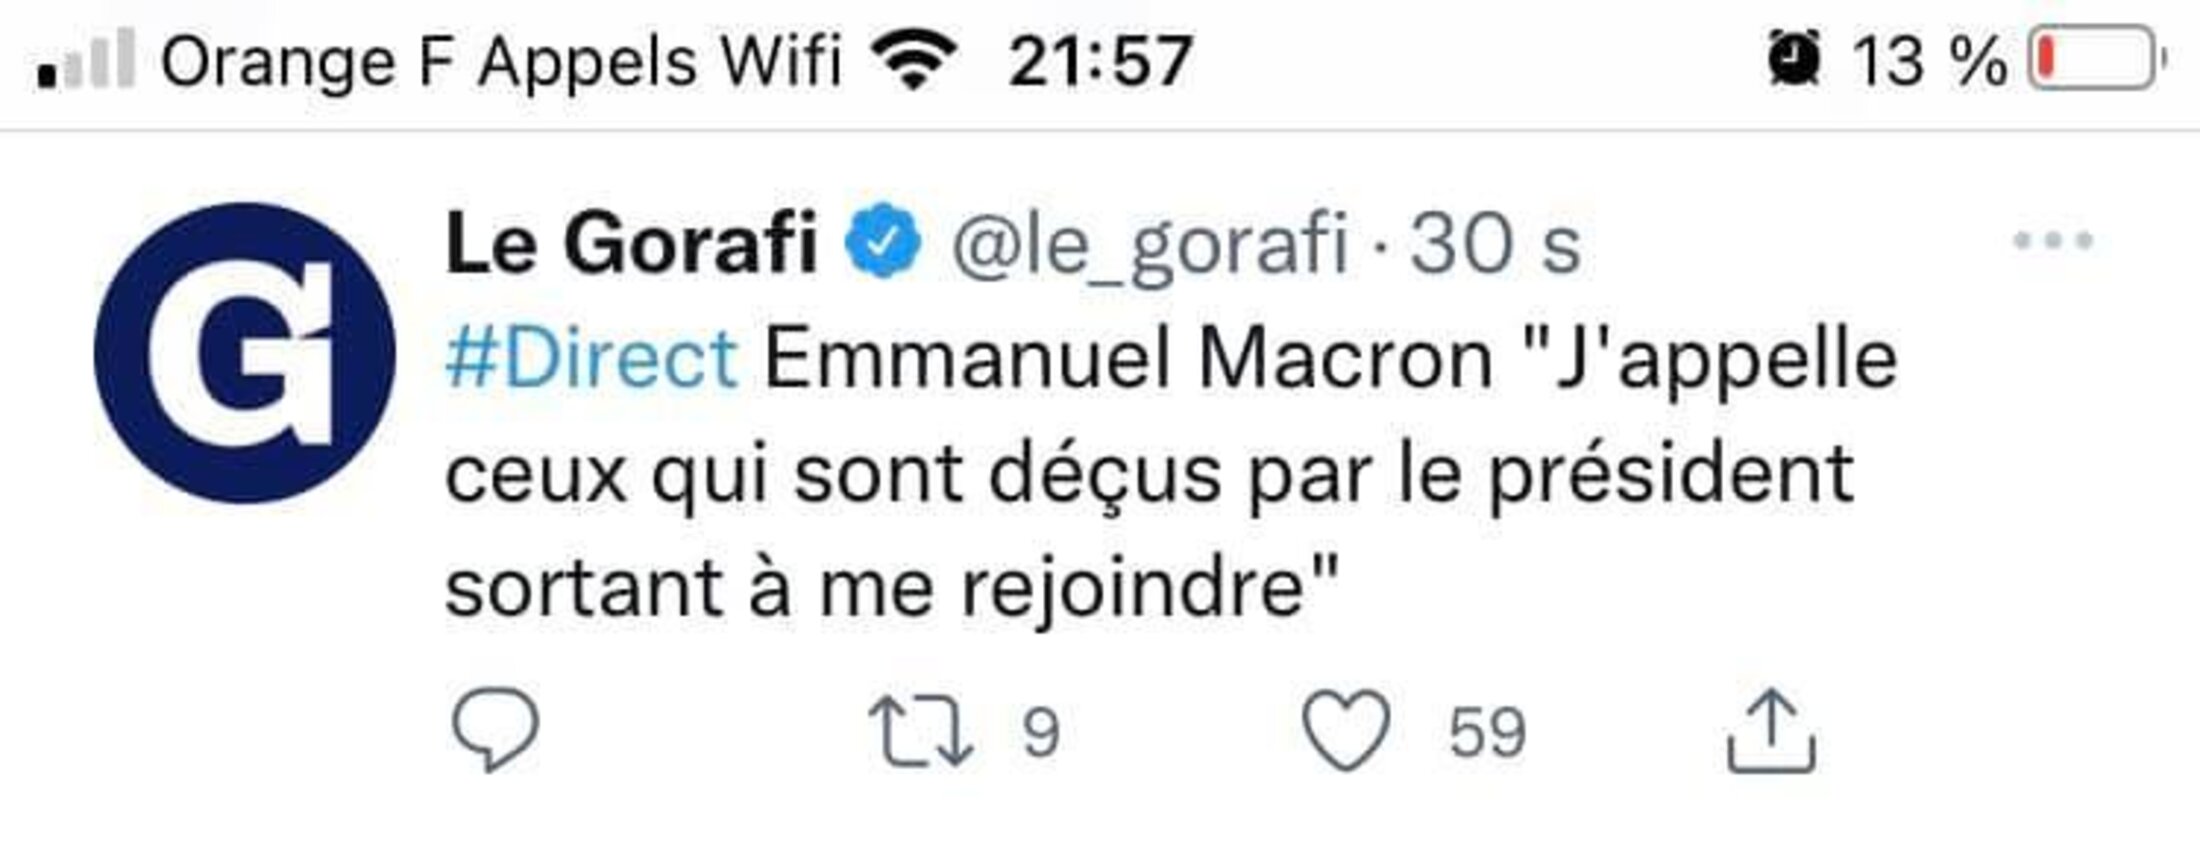Open the @le_gorafi handle
This screenshot has width=2200, height=859.
pos(1149,243)
